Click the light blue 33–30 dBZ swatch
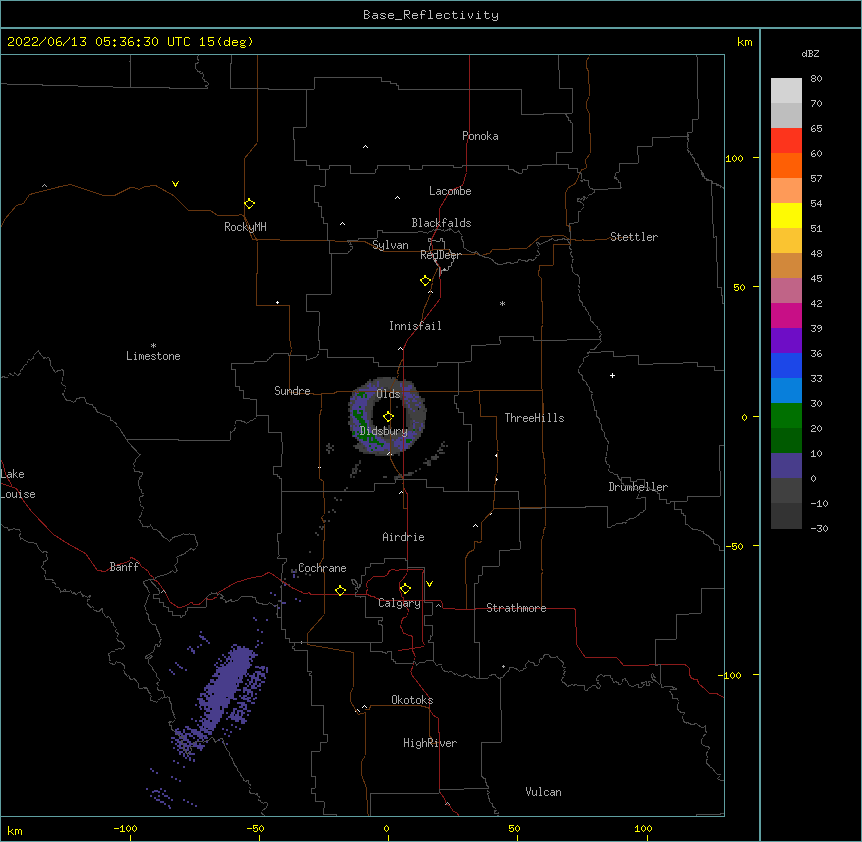This screenshot has height=842, width=862. tap(786, 390)
